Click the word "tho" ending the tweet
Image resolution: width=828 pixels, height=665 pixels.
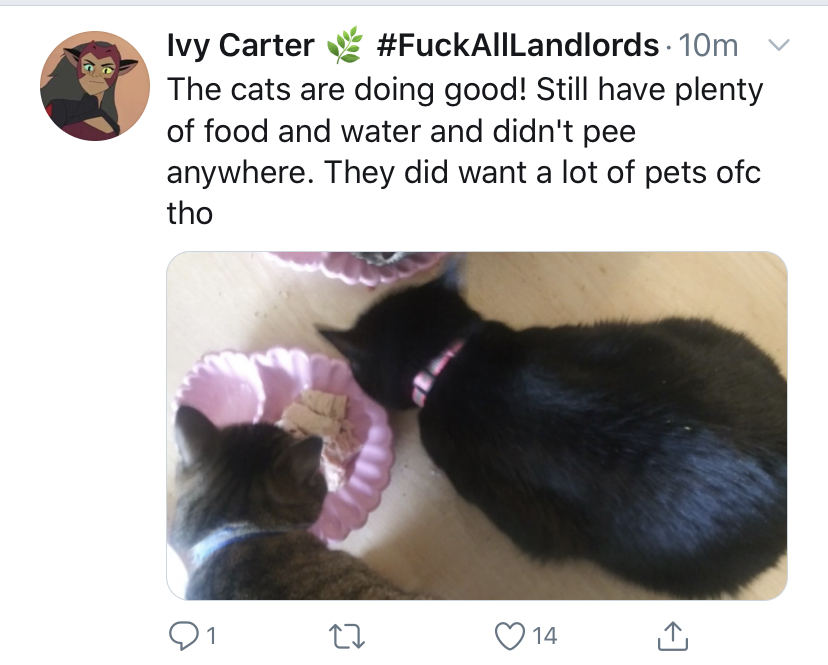[190, 214]
